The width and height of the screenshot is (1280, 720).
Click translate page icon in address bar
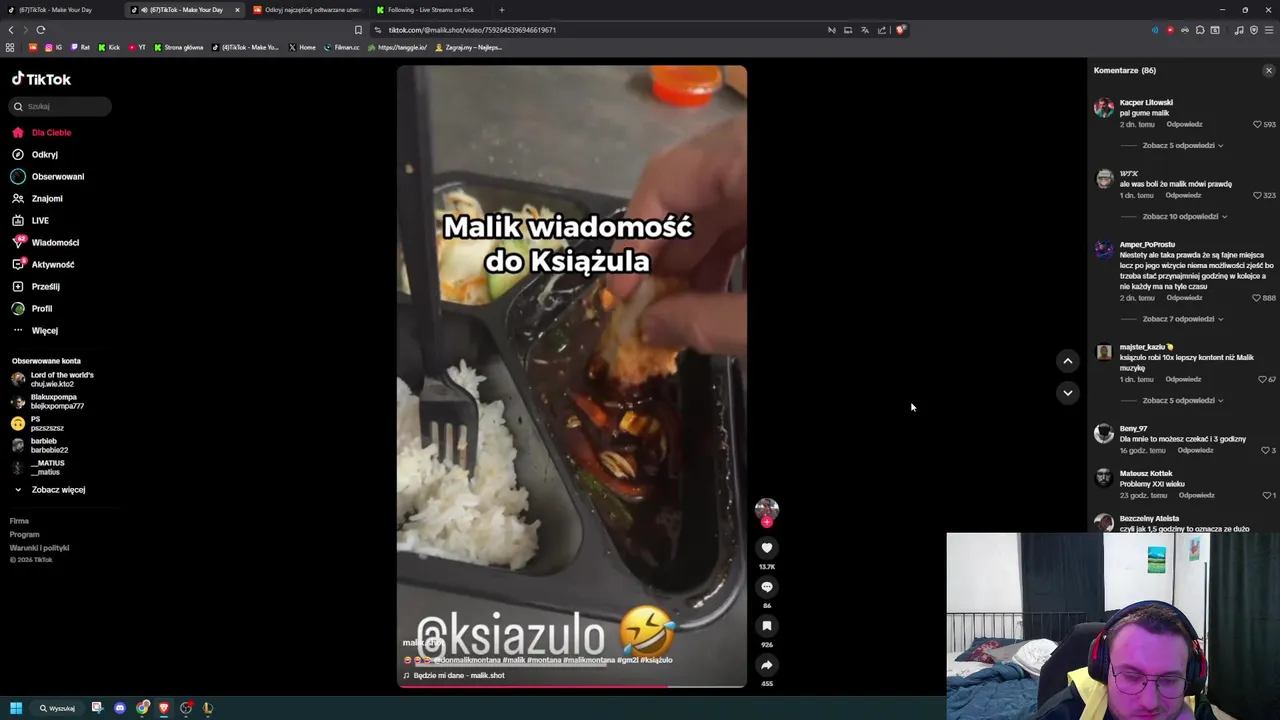pyautogui.click(x=865, y=30)
